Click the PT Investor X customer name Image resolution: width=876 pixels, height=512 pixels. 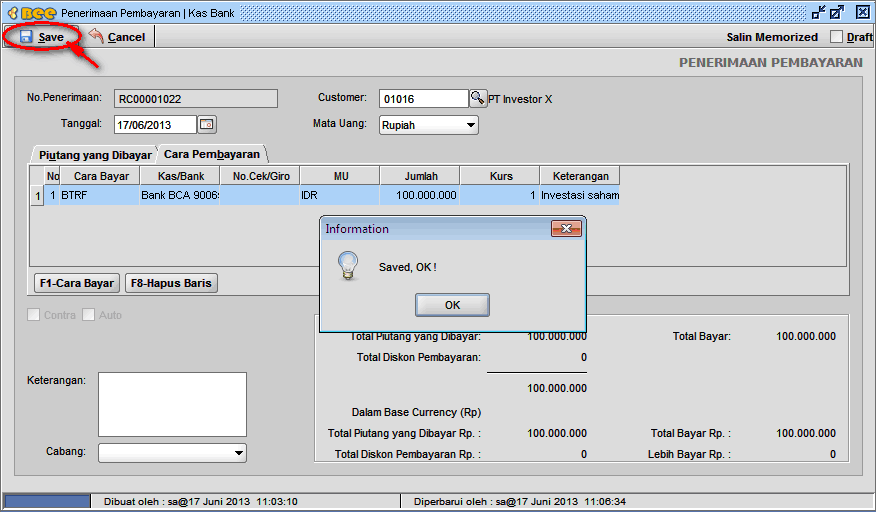(520, 99)
